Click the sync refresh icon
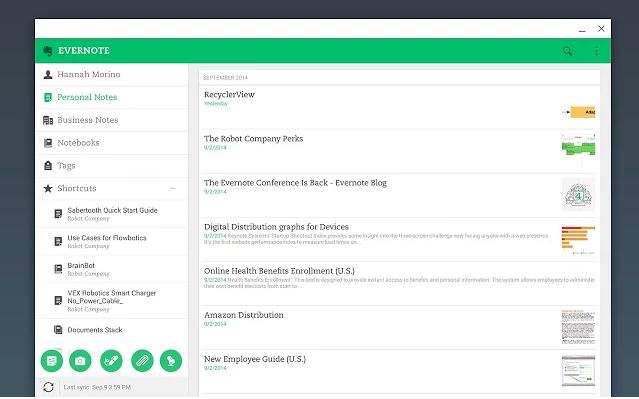Image resolution: width=639 pixels, height=399 pixels. [48, 387]
